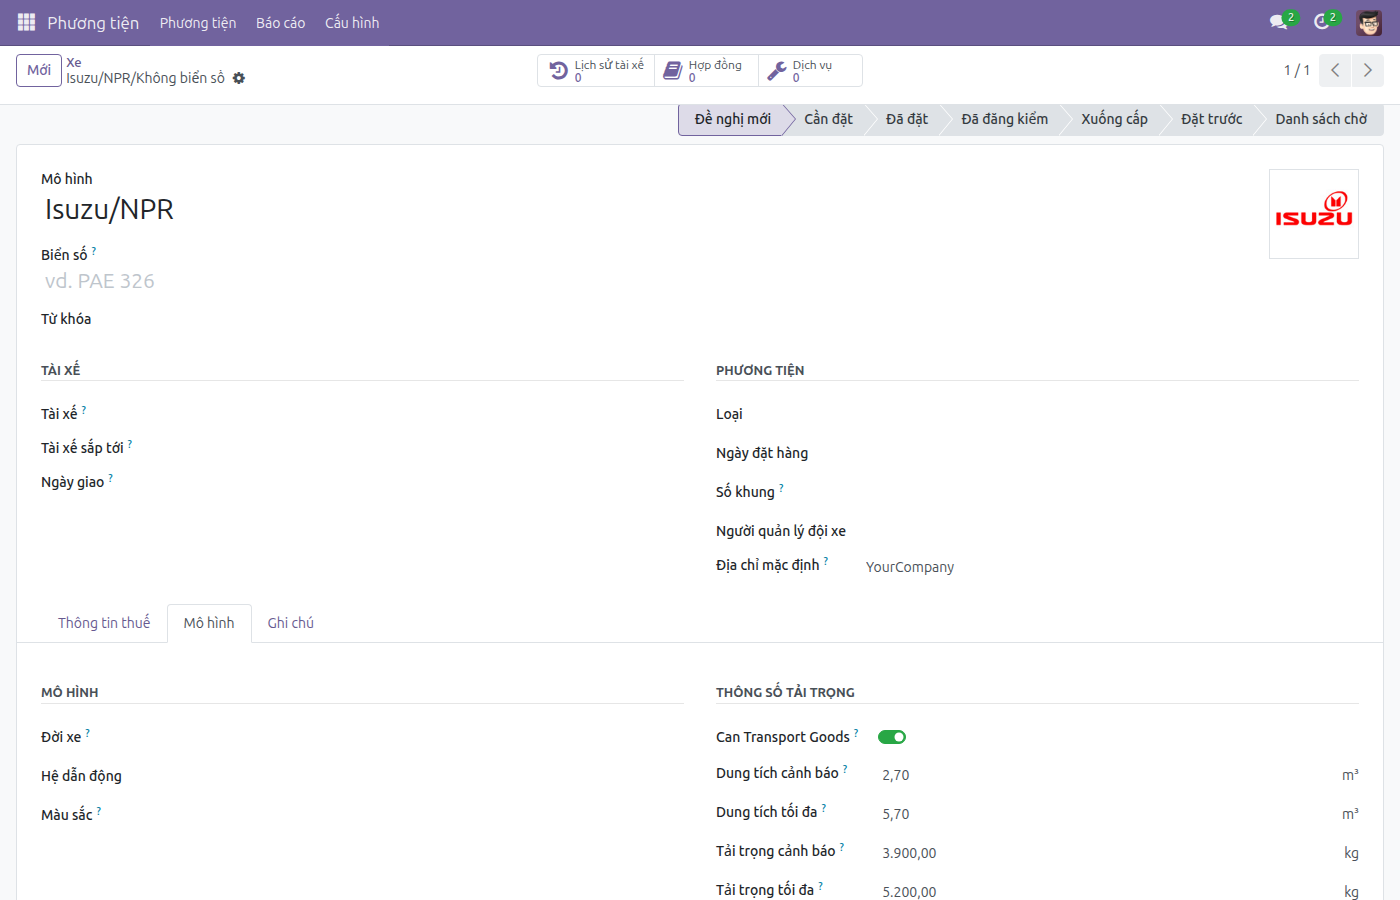Open the Báo cáo menu
Screen dimensions: 1400x900
280,22
